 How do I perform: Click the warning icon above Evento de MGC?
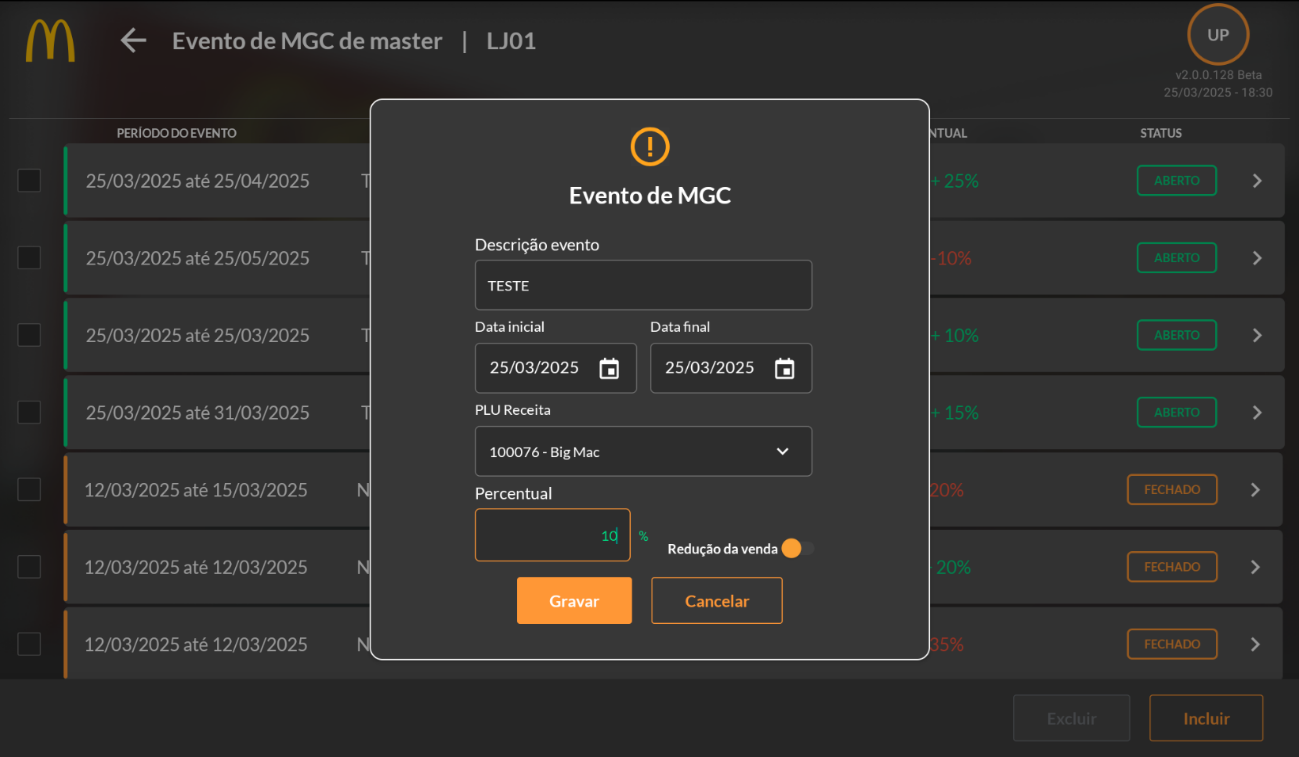click(650, 147)
